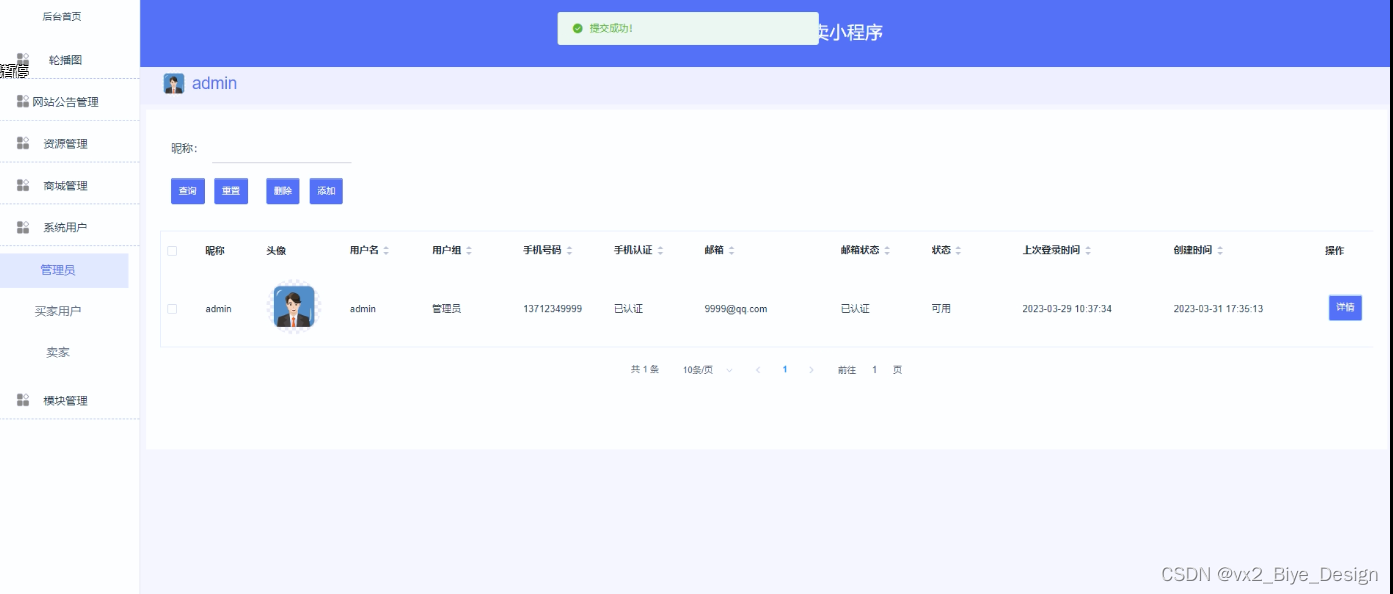1393x594 pixels.
Task: Click the 昵称 search input field
Action: [282, 148]
